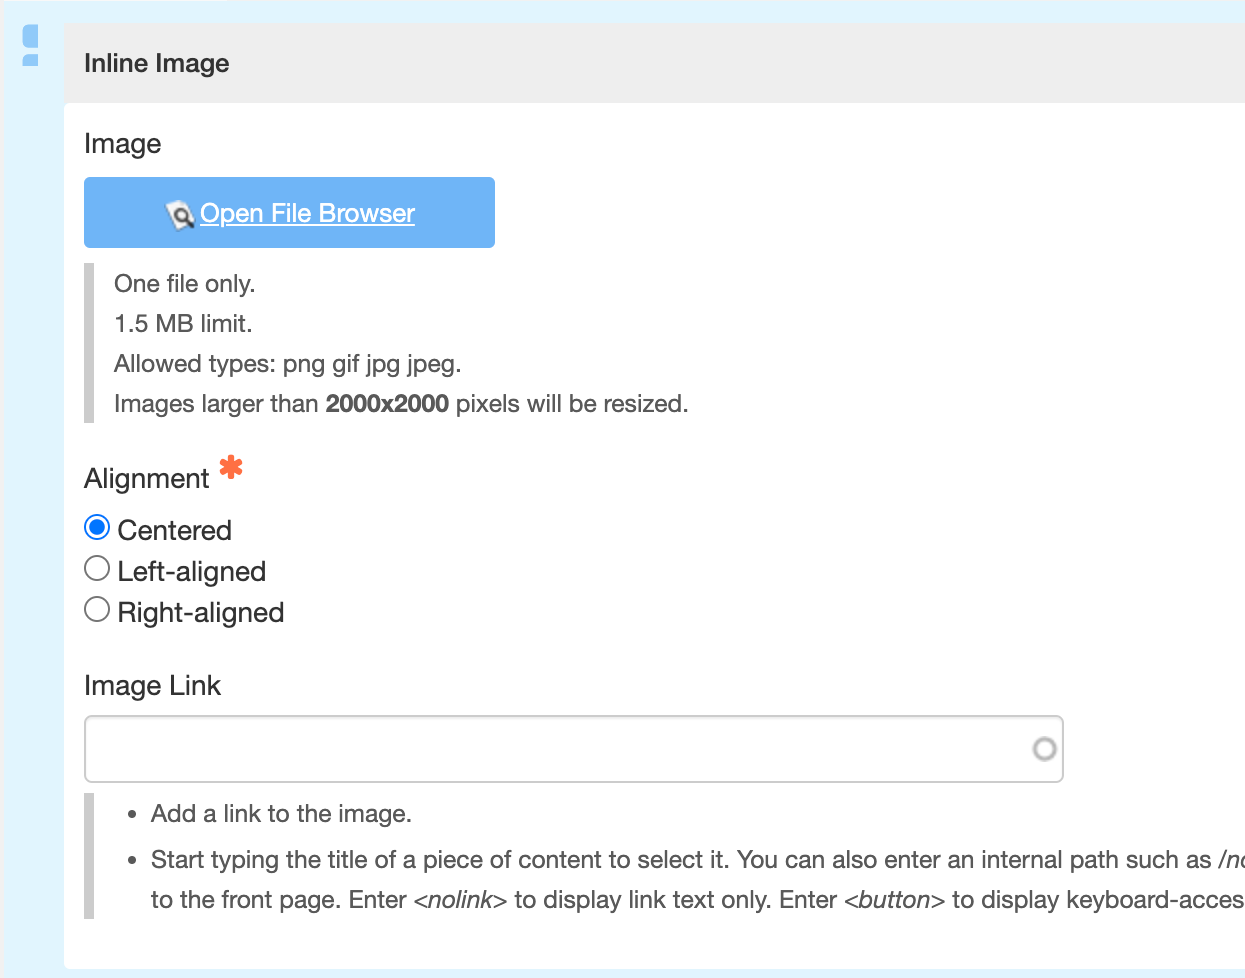Screen dimensions: 1245x978
Task: Click the empty Right-aligned radio circle
Action: [x=96, y=609]
